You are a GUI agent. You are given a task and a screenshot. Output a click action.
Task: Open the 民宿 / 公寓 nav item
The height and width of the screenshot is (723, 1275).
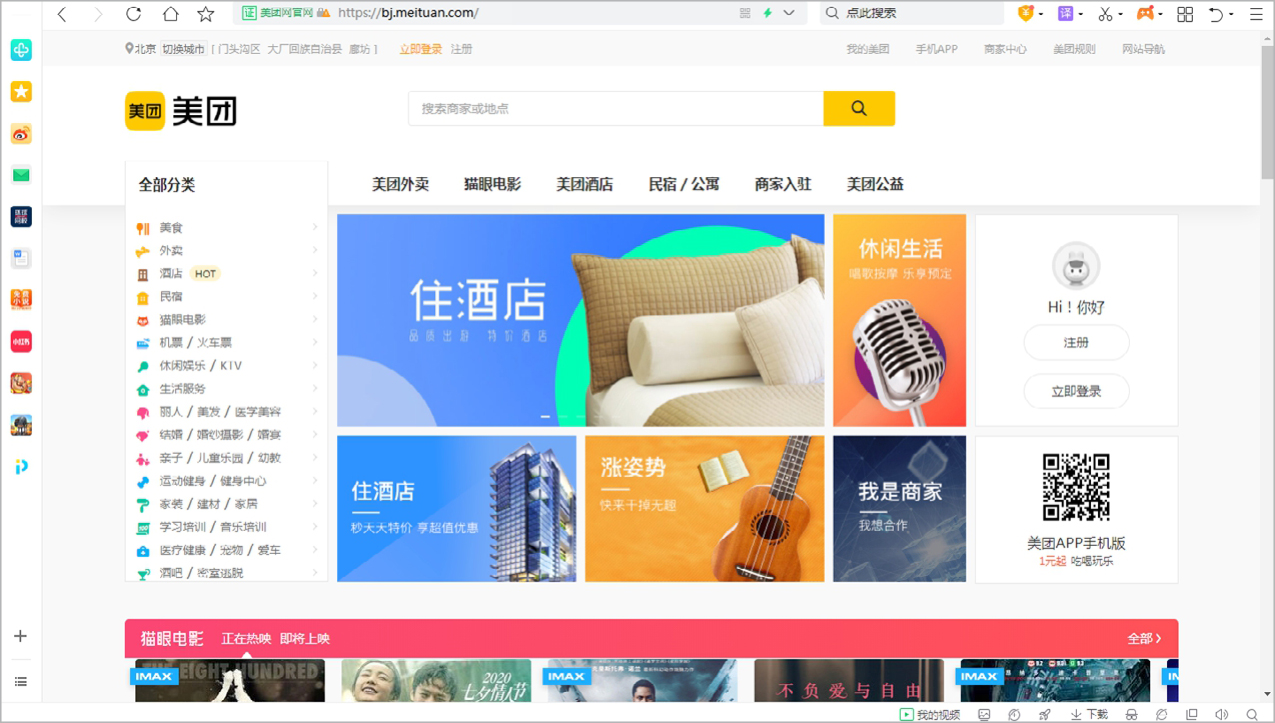(684, 184)
